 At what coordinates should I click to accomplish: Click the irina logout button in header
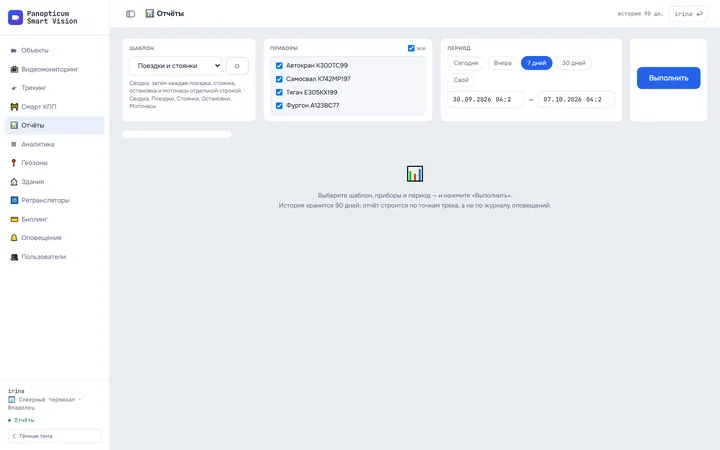[x=688, y=14]
